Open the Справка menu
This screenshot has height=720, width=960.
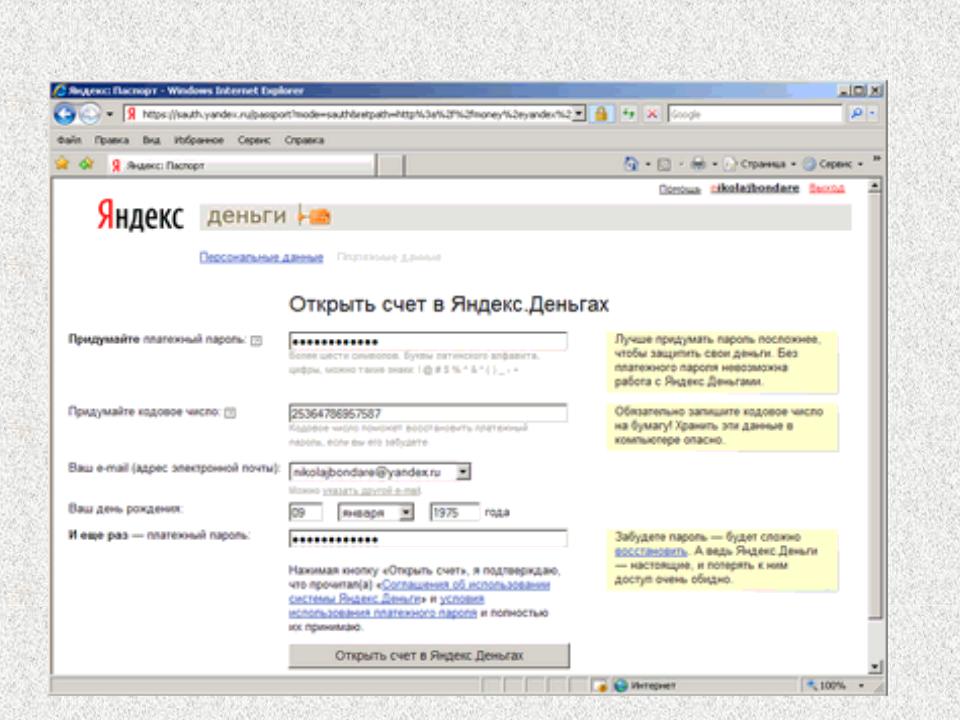click(x=304, y=140)
